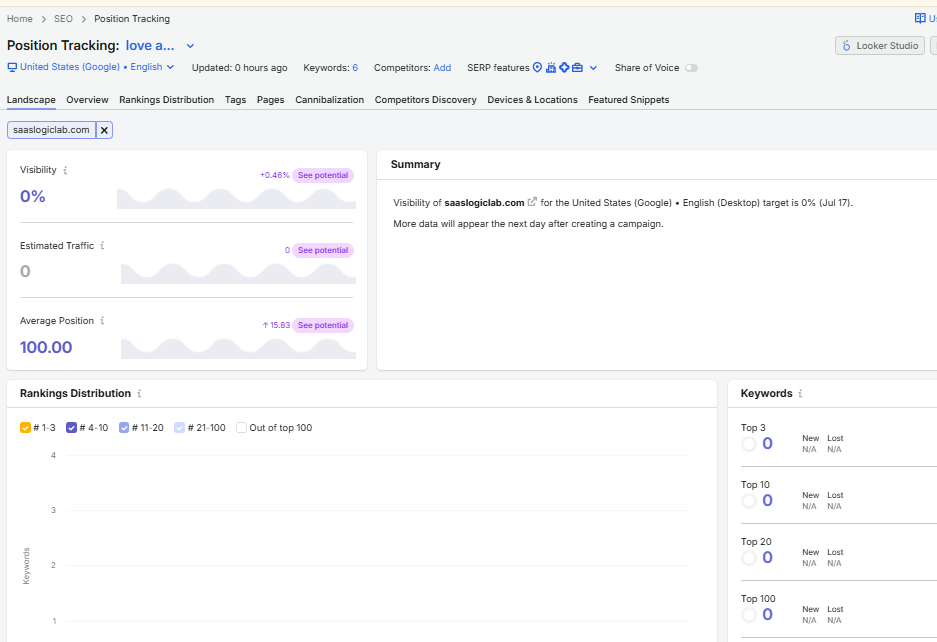Click the saaslogiclab.com filter chip

click(x=51, y=130)
